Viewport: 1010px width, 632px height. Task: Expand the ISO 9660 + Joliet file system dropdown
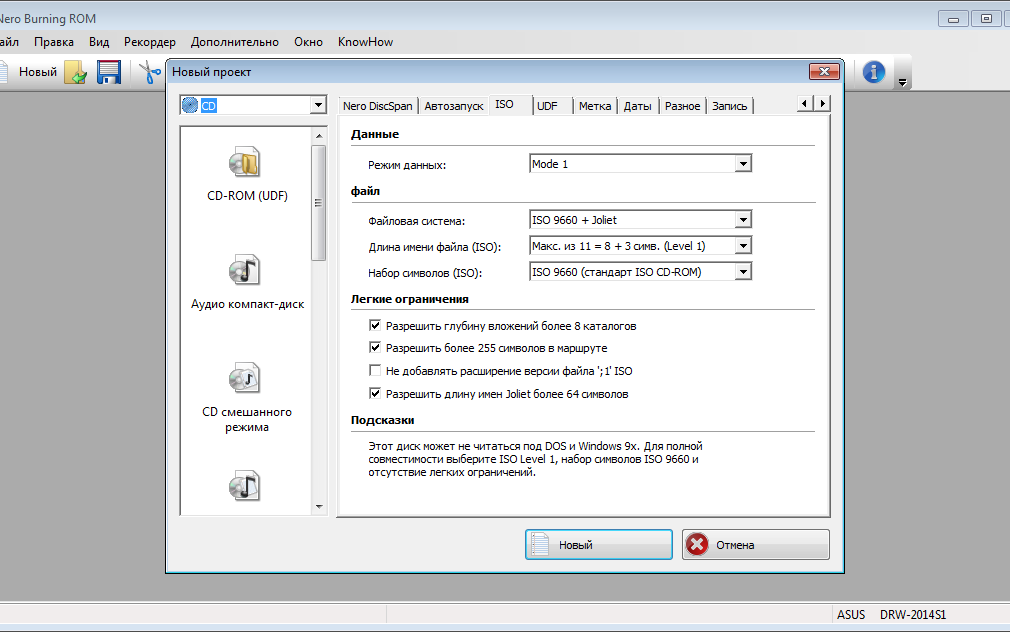click(743, 220)
